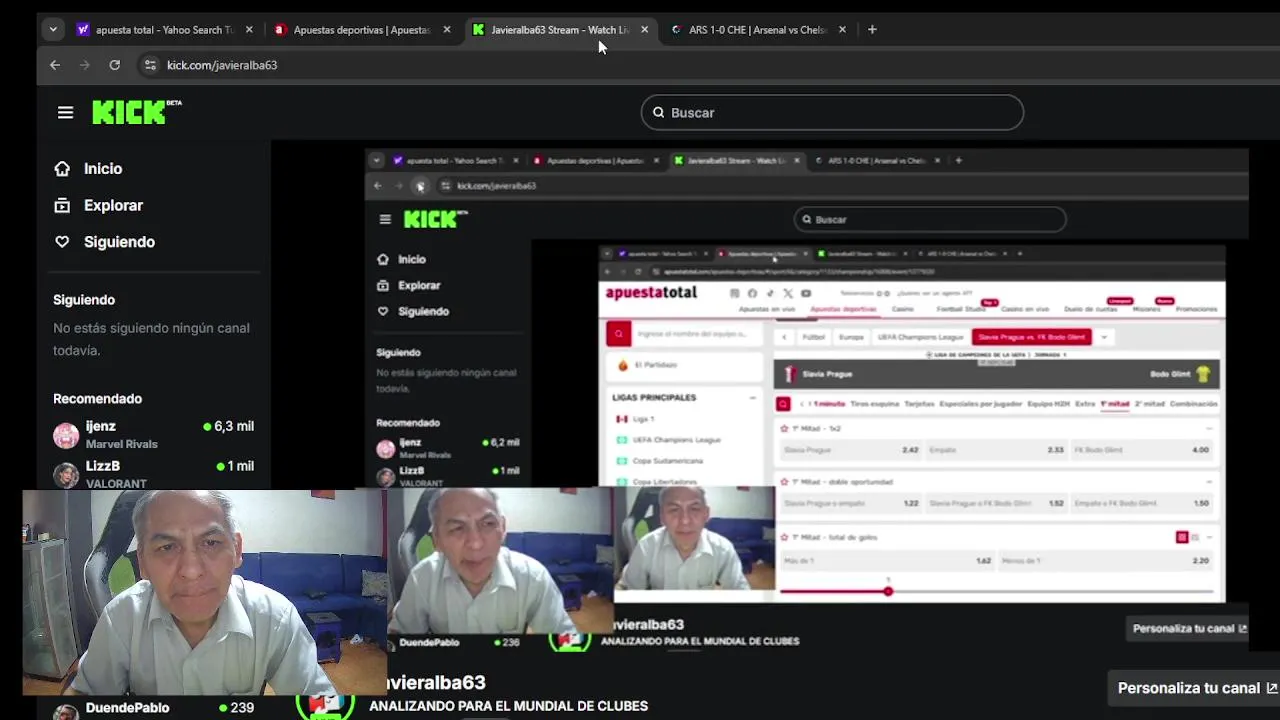Viewport: 1280px width, 720px height.
Task: Open Kick's hamburger menu in outer browser
Action: coord(65,113)
